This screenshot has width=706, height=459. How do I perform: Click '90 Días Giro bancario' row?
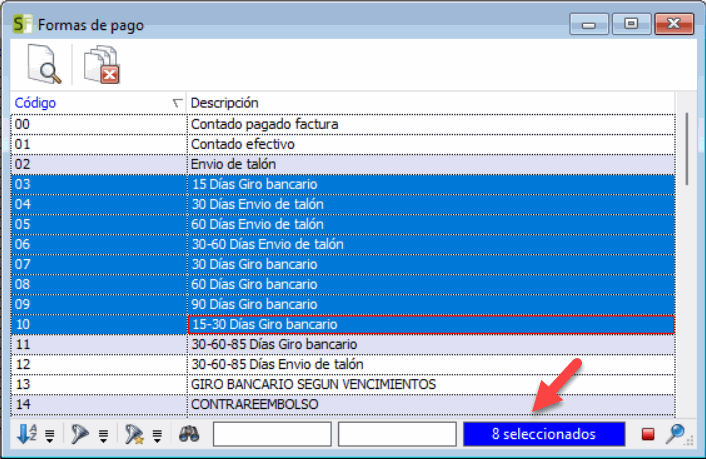click(343, 304)
